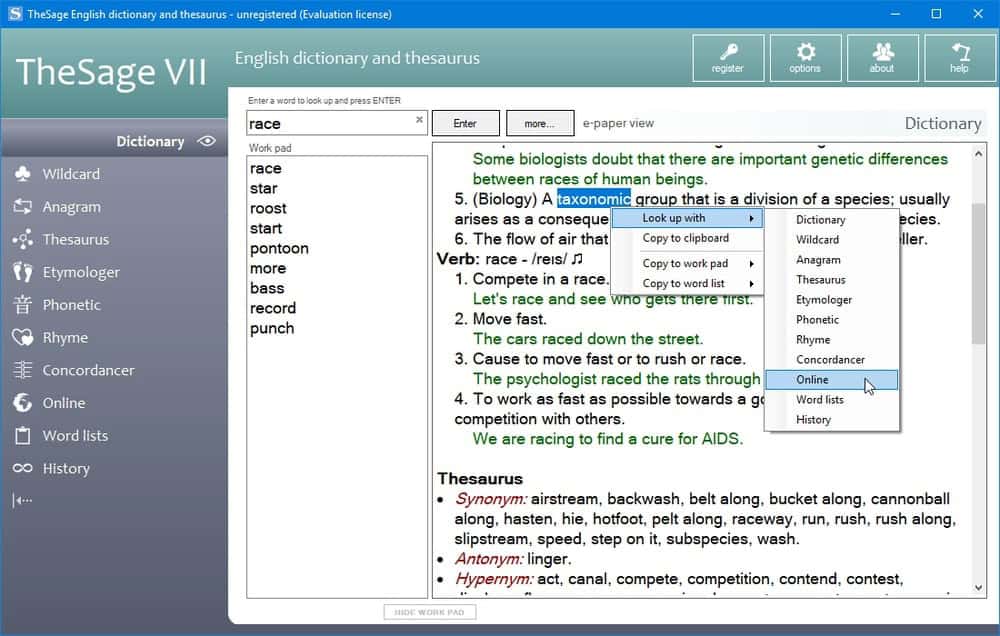
Task: Click the Online globe icon in sidebar
Action: (22, 403)
